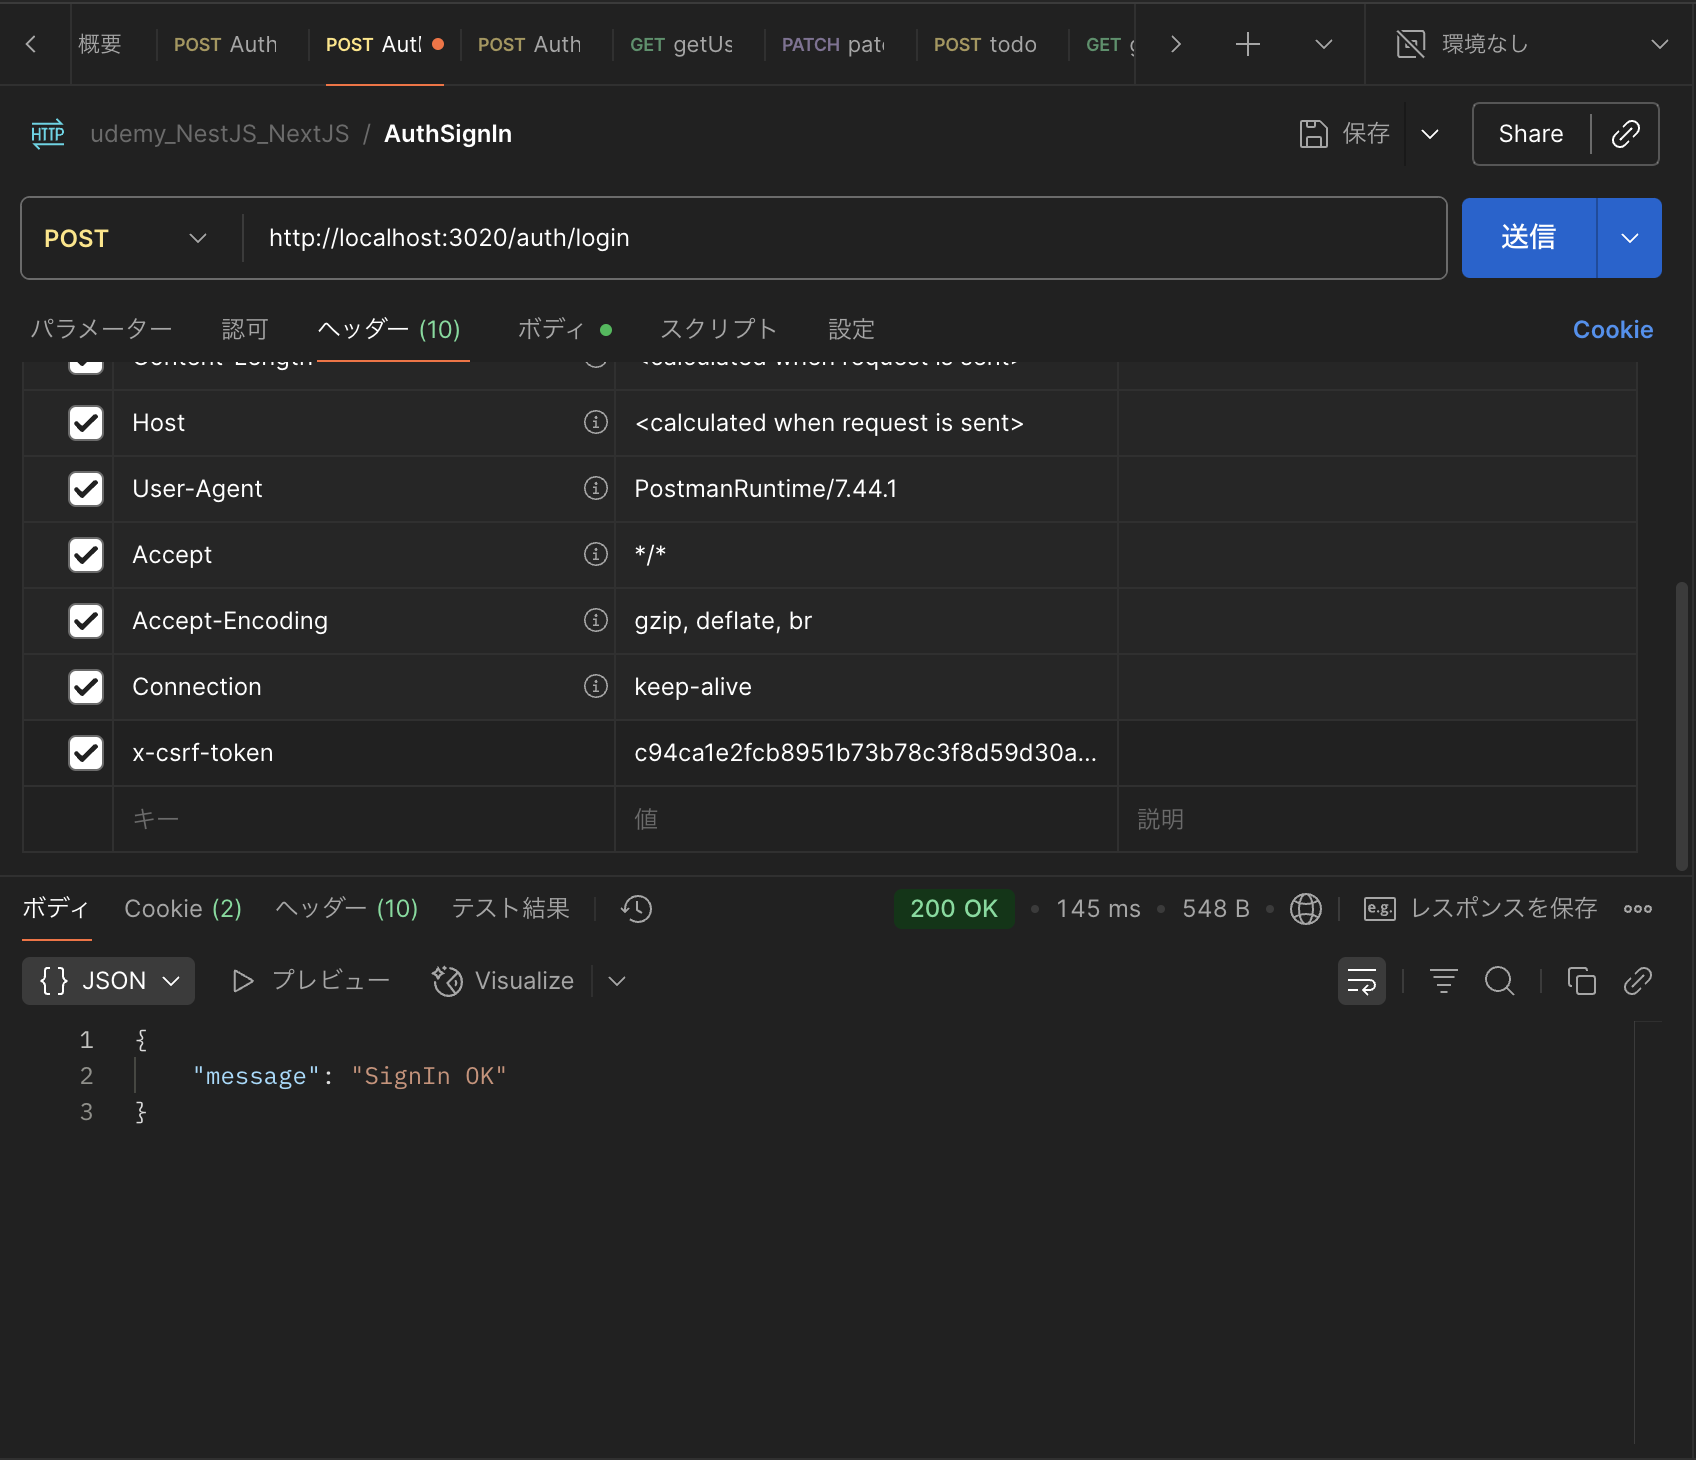
Task: Click the save floppy disk icon
Action: (x=1313, y=134)
